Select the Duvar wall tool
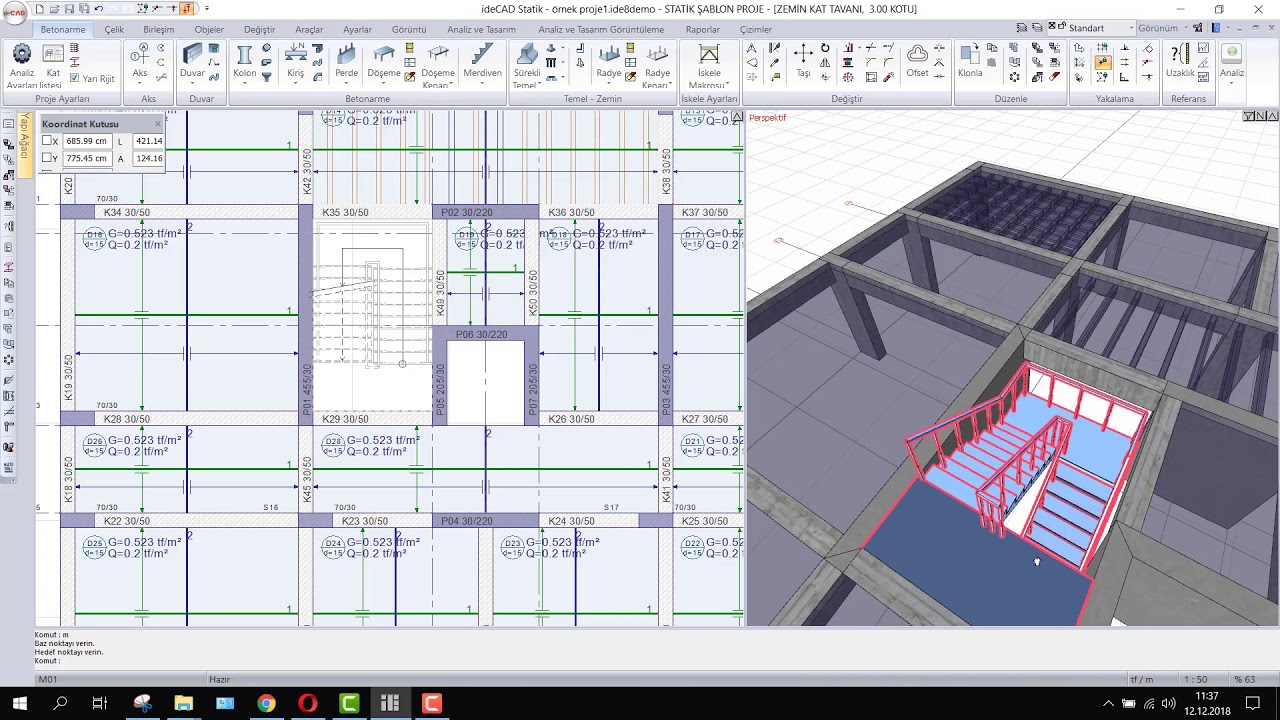Screen dimensions: 1280x720 coord(192,61)
